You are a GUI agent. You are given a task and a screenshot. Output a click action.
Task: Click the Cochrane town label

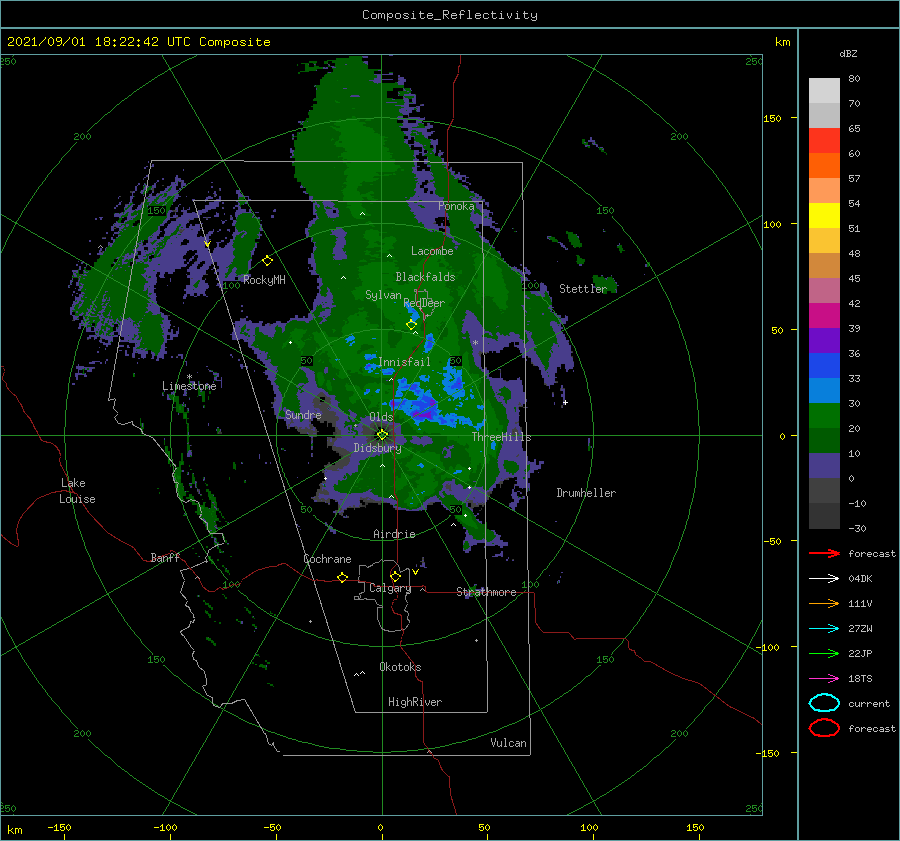327,559
